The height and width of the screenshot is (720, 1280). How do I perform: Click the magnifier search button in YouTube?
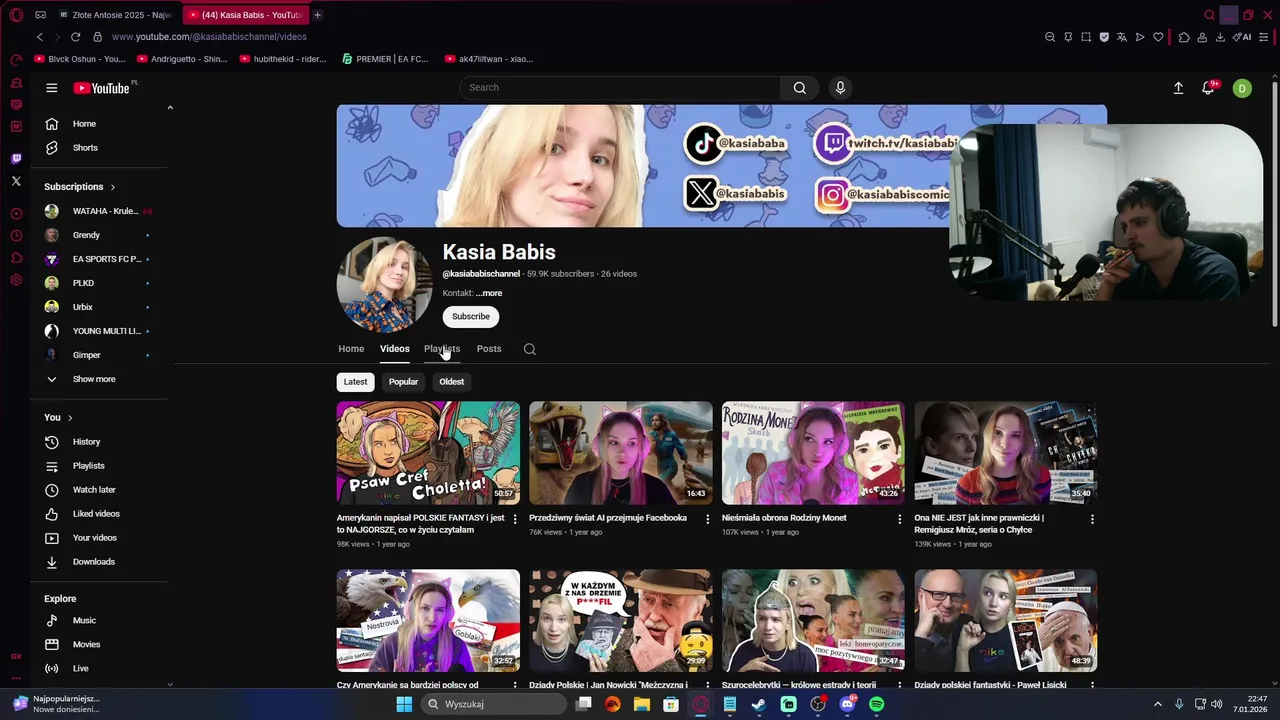799,87
